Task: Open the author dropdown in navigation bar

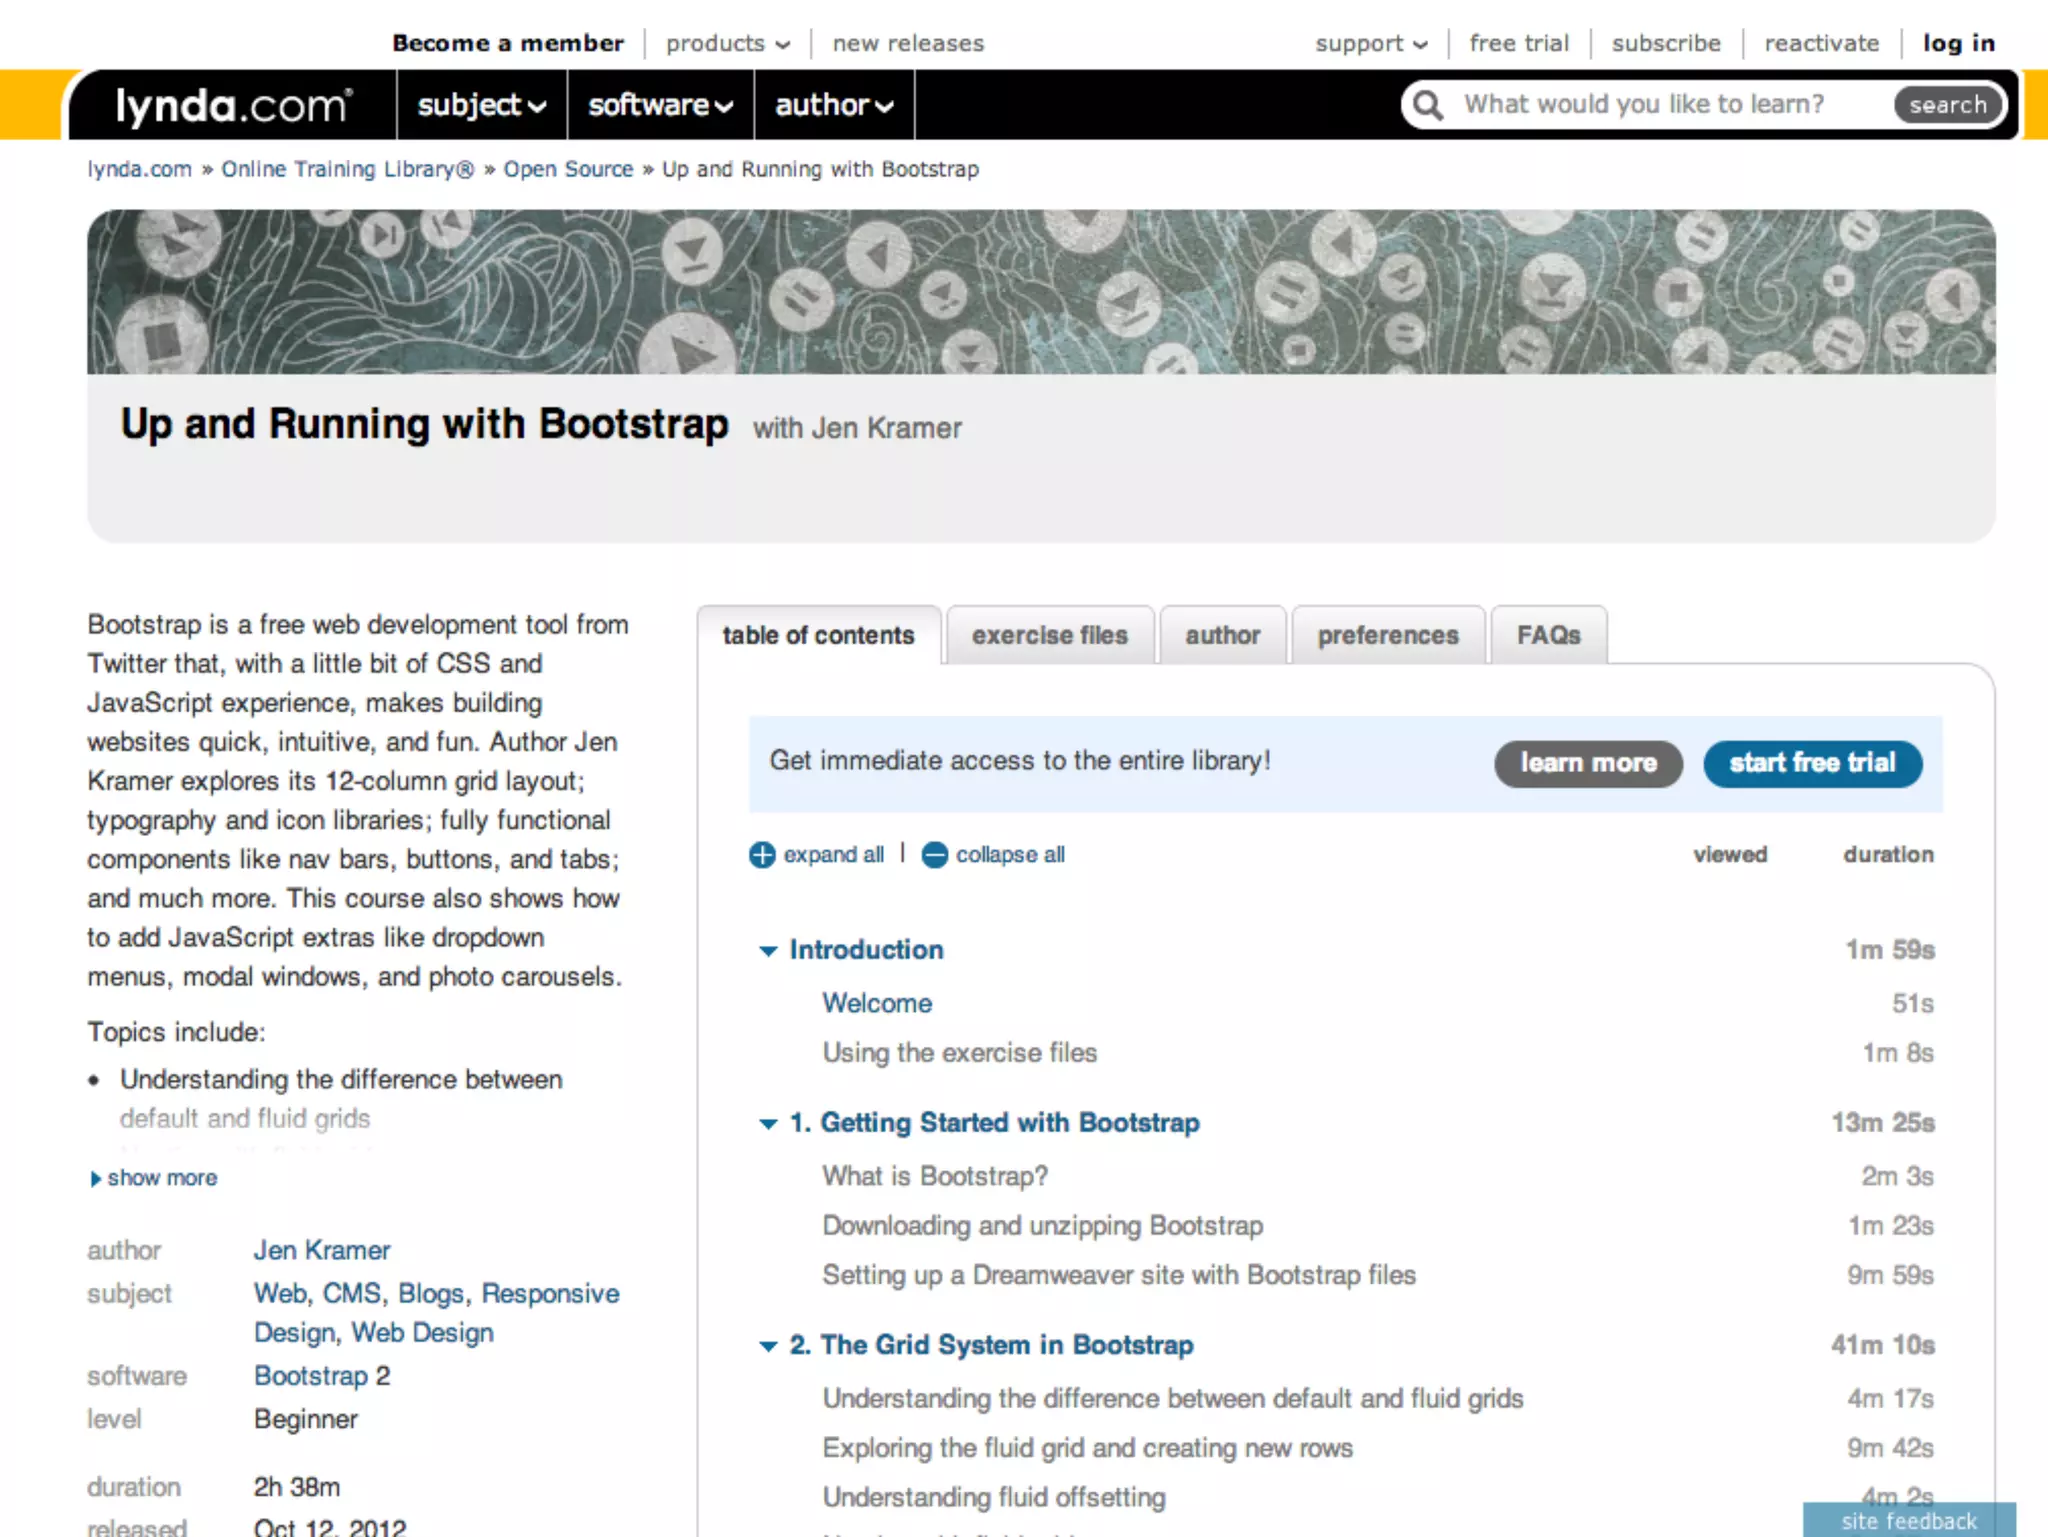Action: [833, 105]
